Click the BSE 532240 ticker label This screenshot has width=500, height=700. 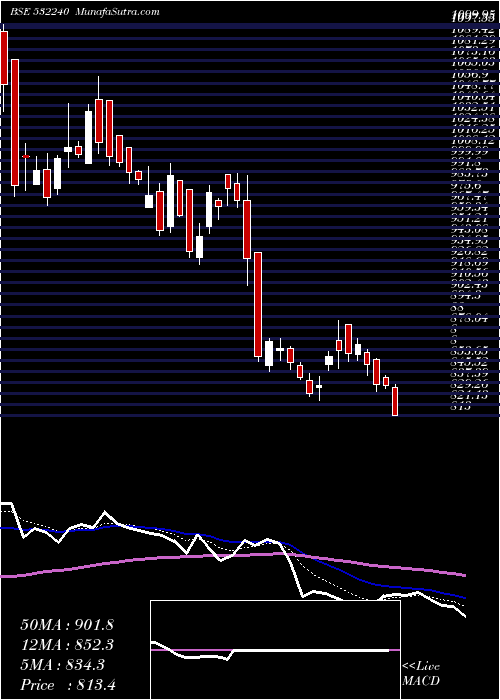coord(39,12)
